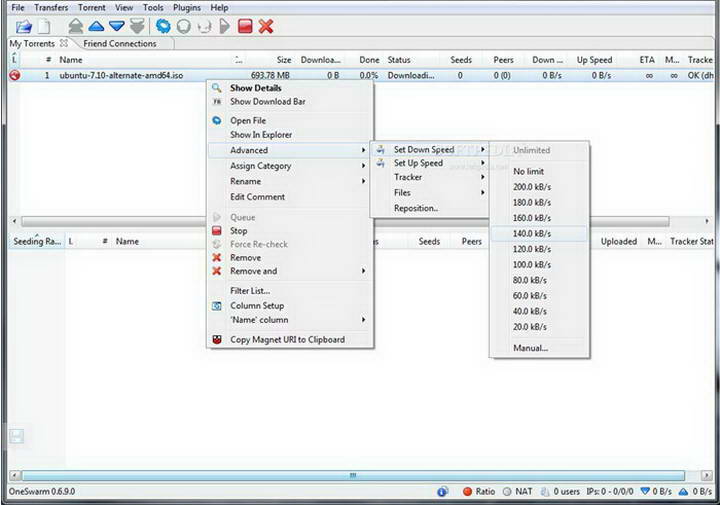Open the Torrent menu
720x505 pixels.
coord(91,8)
